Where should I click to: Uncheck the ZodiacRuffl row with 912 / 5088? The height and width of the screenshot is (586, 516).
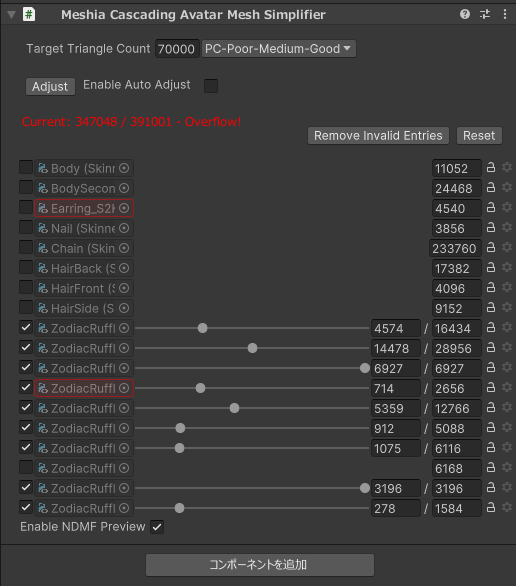(26, 427)
